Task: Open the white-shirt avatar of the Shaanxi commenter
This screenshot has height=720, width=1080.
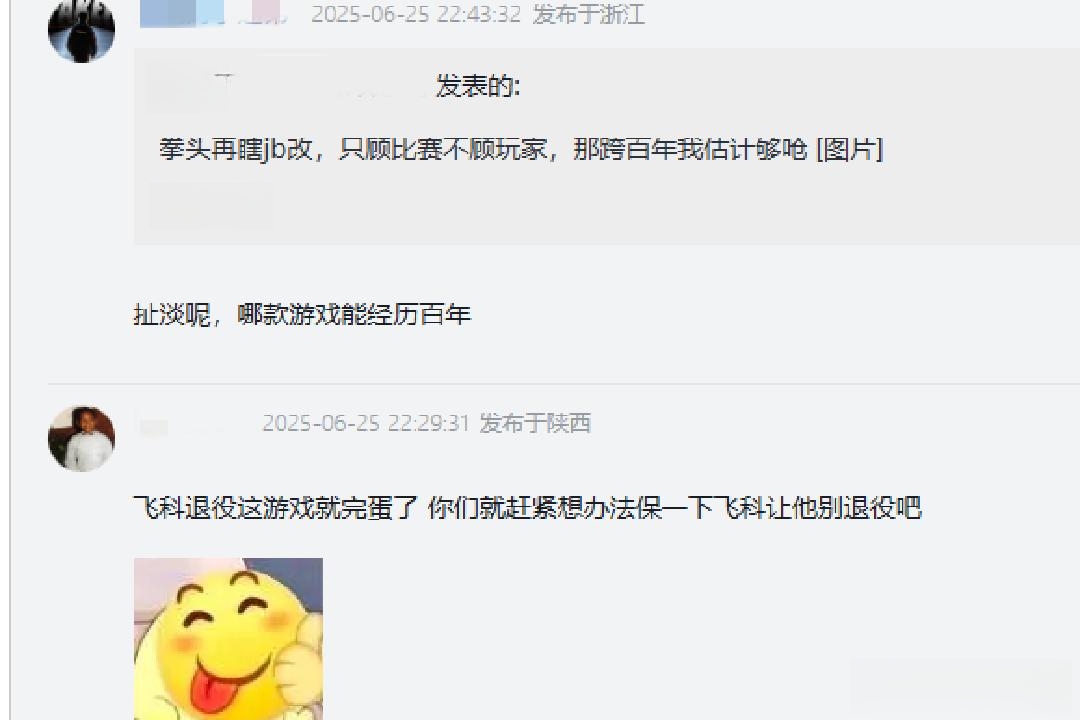Action: [81, 438]
